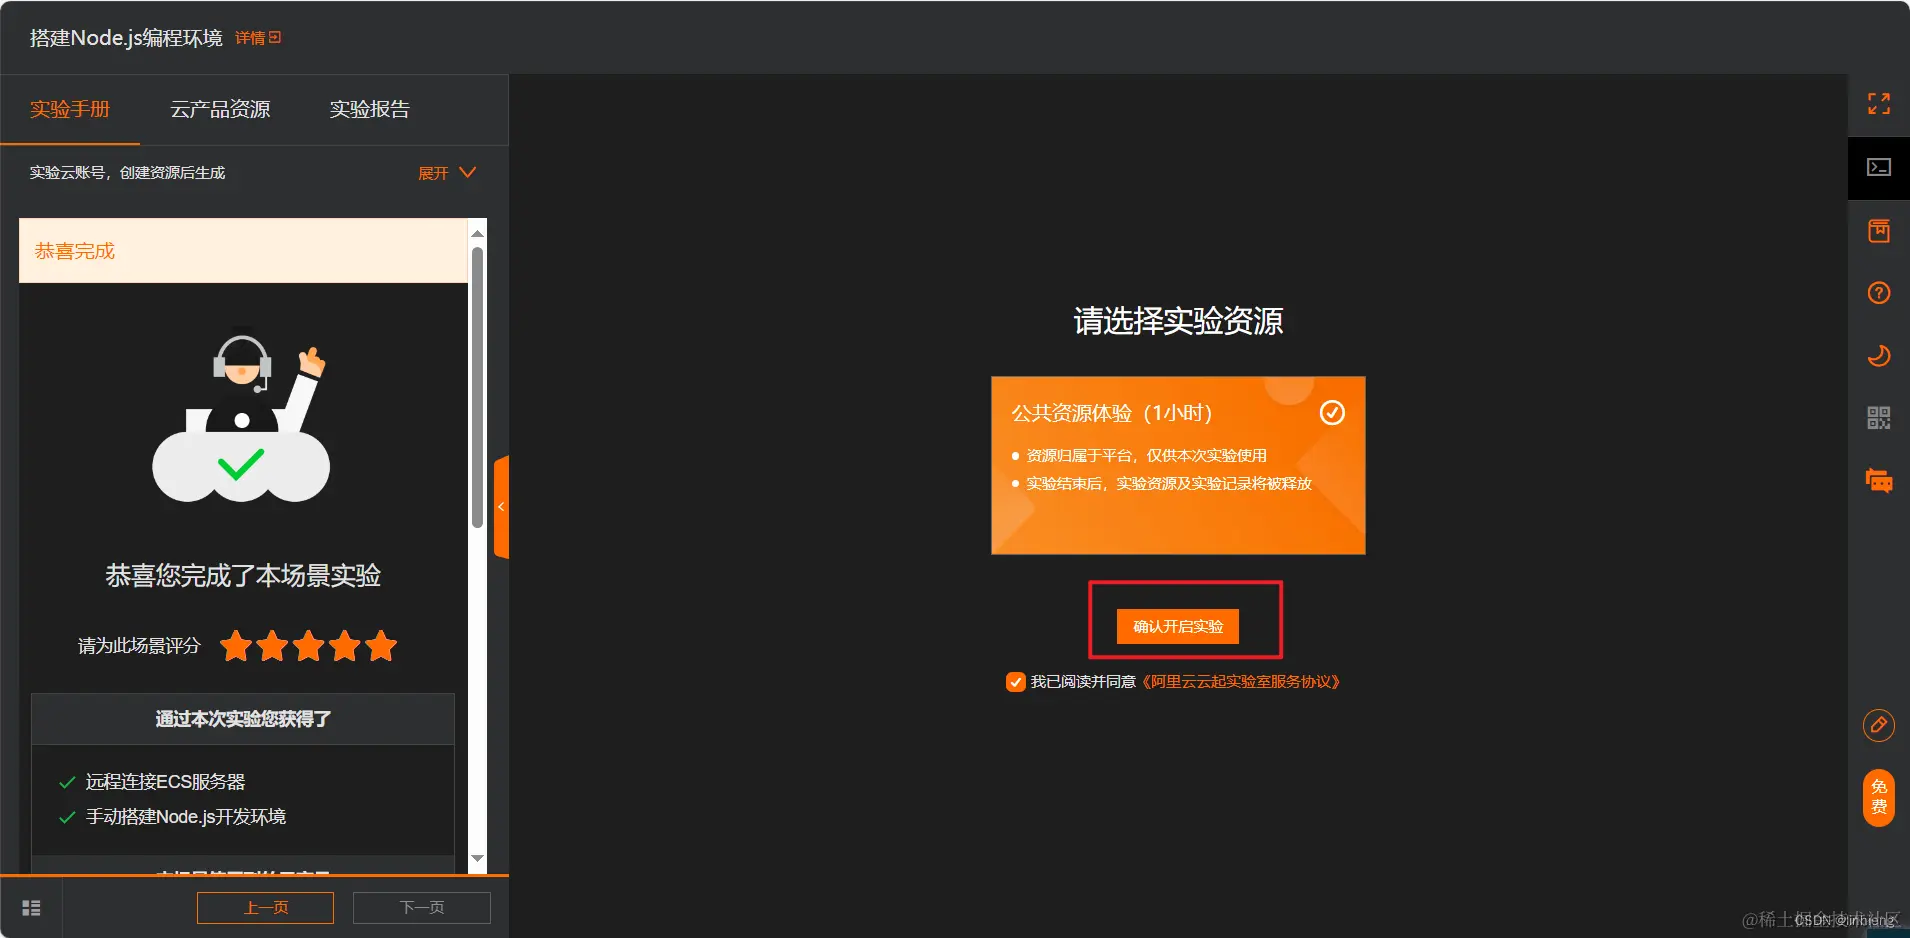Open the help question mark panel
The image size is (1910, 938).
[1878, 293]
